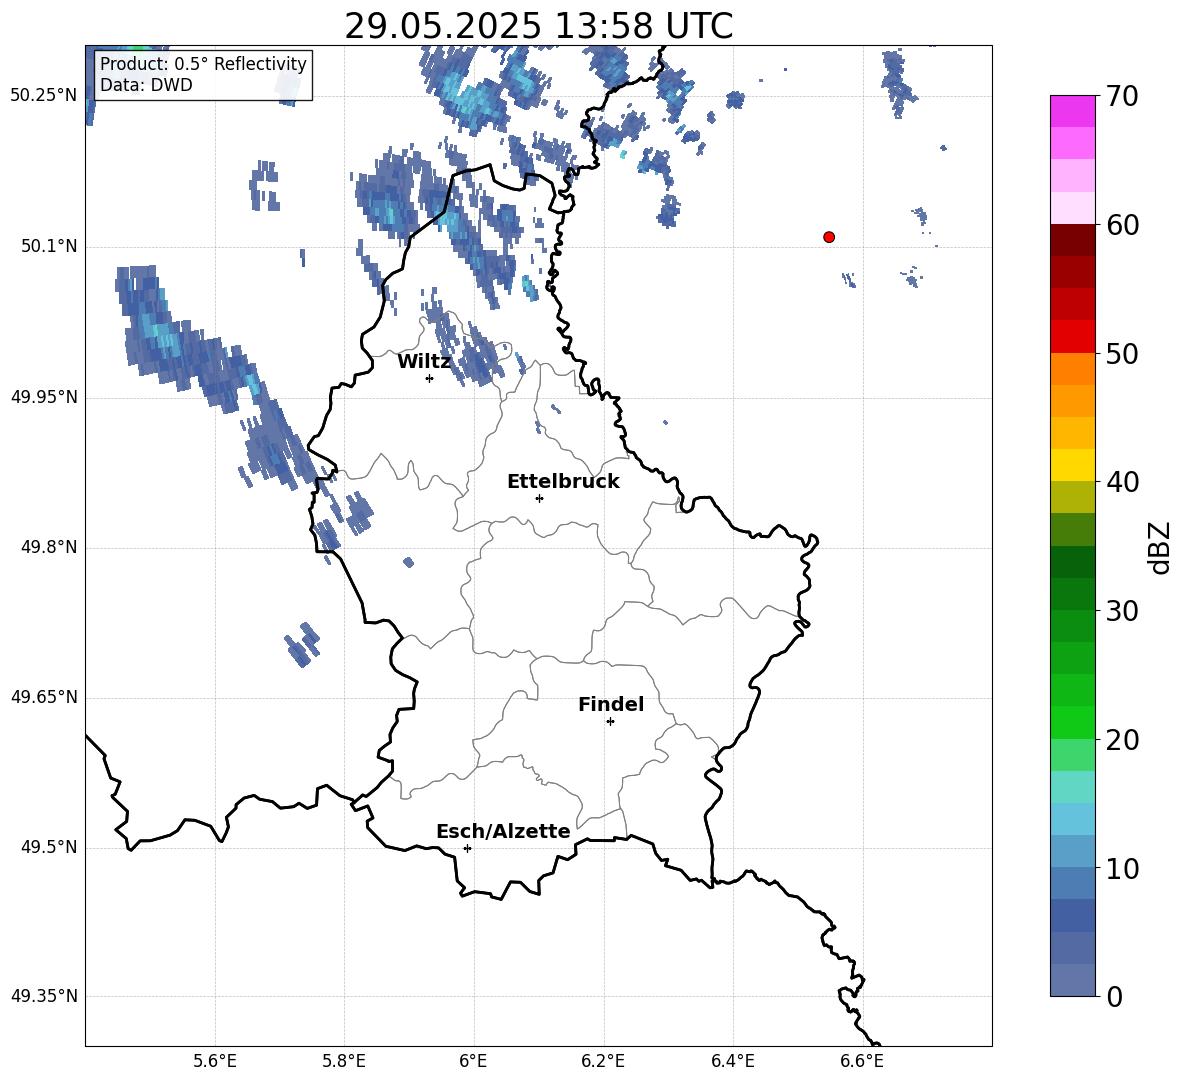Viewport: 1184px width, 1081px height.
Task: Click the dark maroon colorbar segment below 60
Action: (1073, 240)
